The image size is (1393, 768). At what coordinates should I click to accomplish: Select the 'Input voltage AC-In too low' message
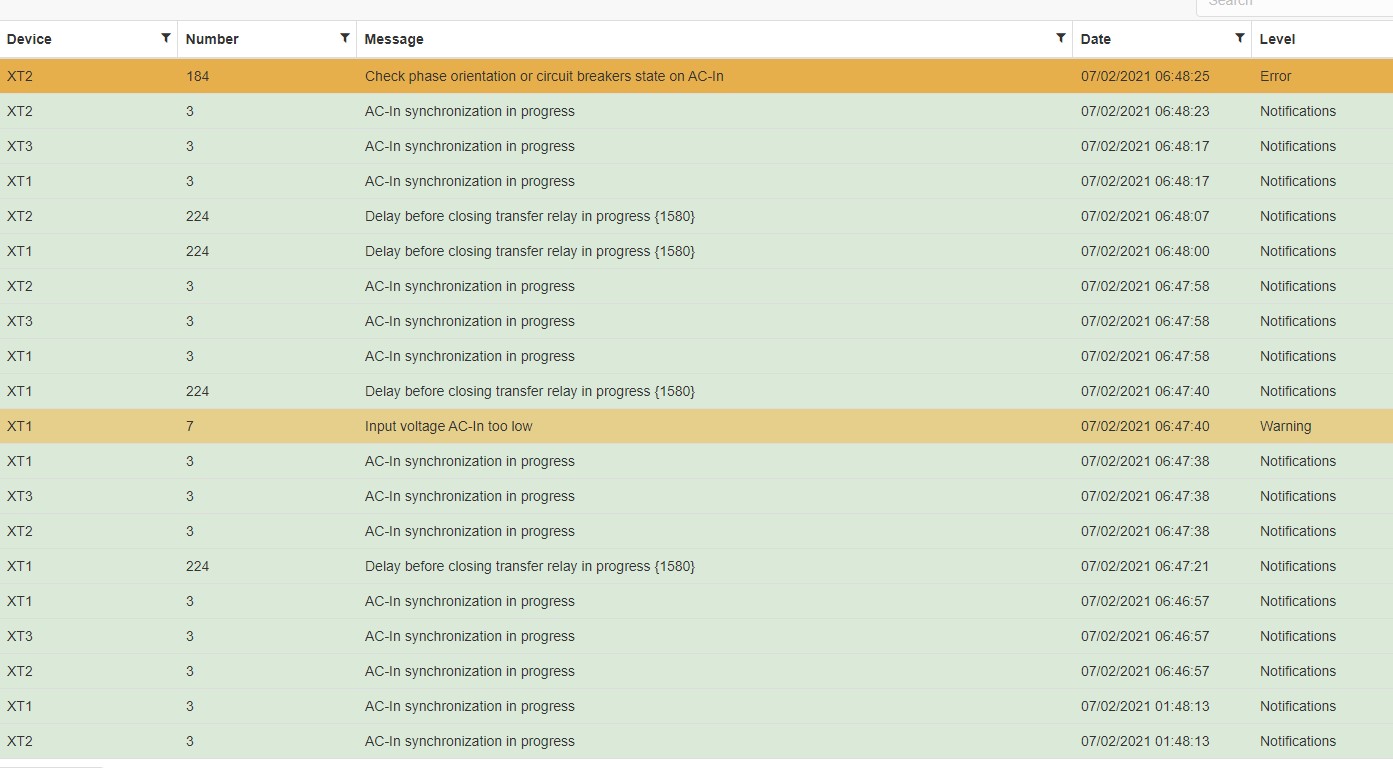[448, 426]
